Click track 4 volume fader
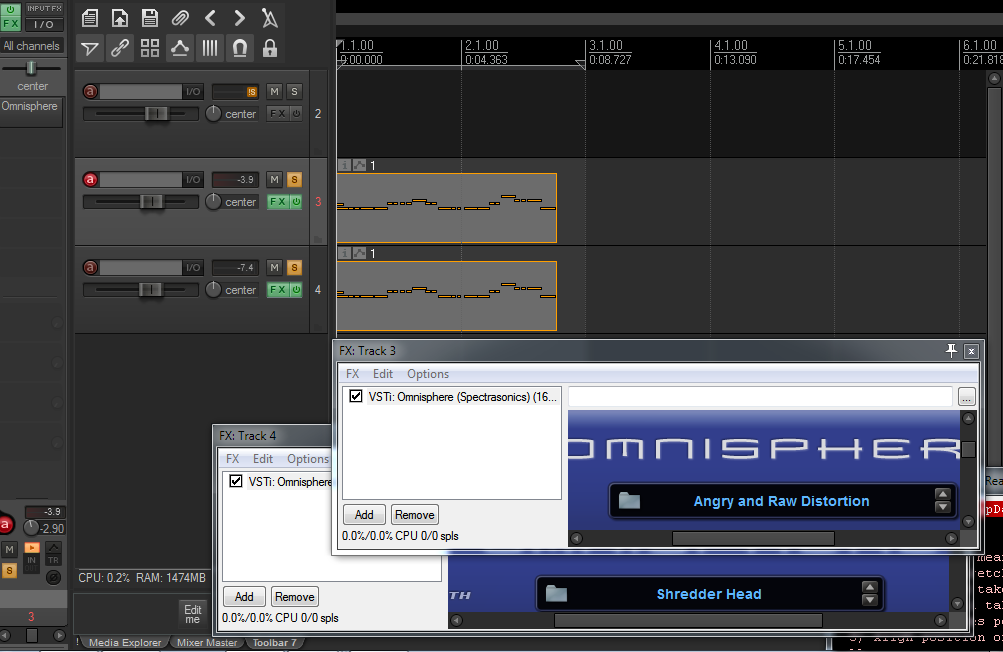1003x652 pixels. (x=150, y=290)
